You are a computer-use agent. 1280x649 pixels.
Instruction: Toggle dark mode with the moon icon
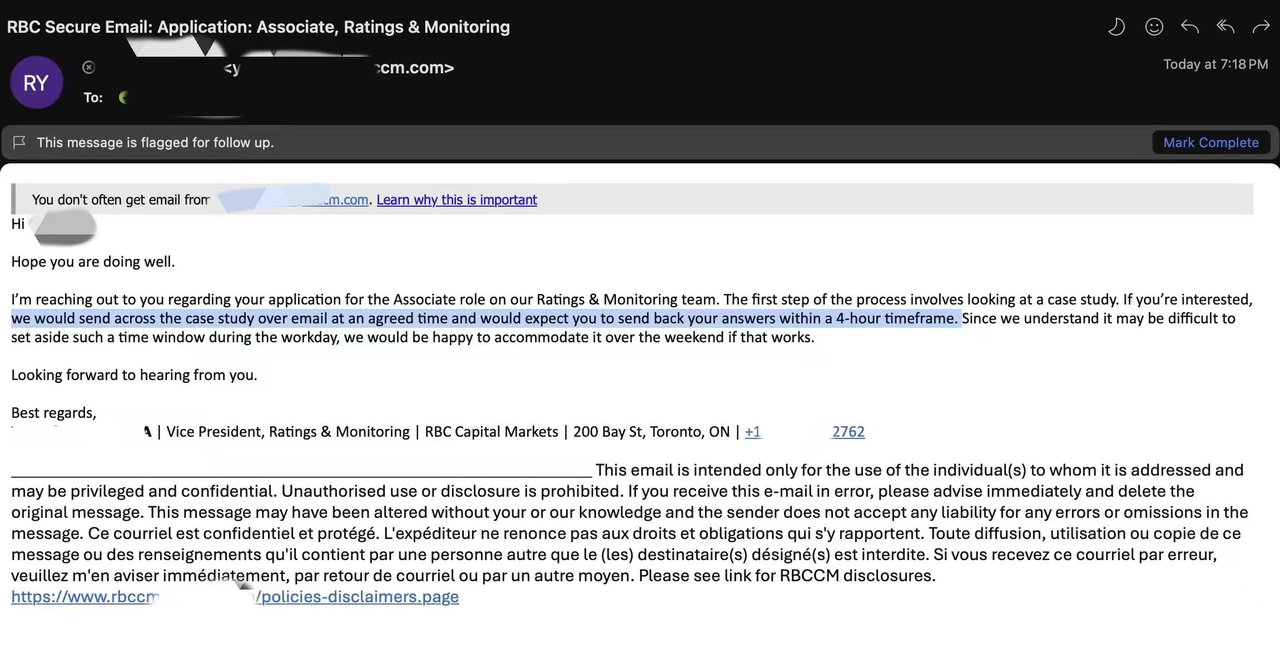tap(1116, 27)
